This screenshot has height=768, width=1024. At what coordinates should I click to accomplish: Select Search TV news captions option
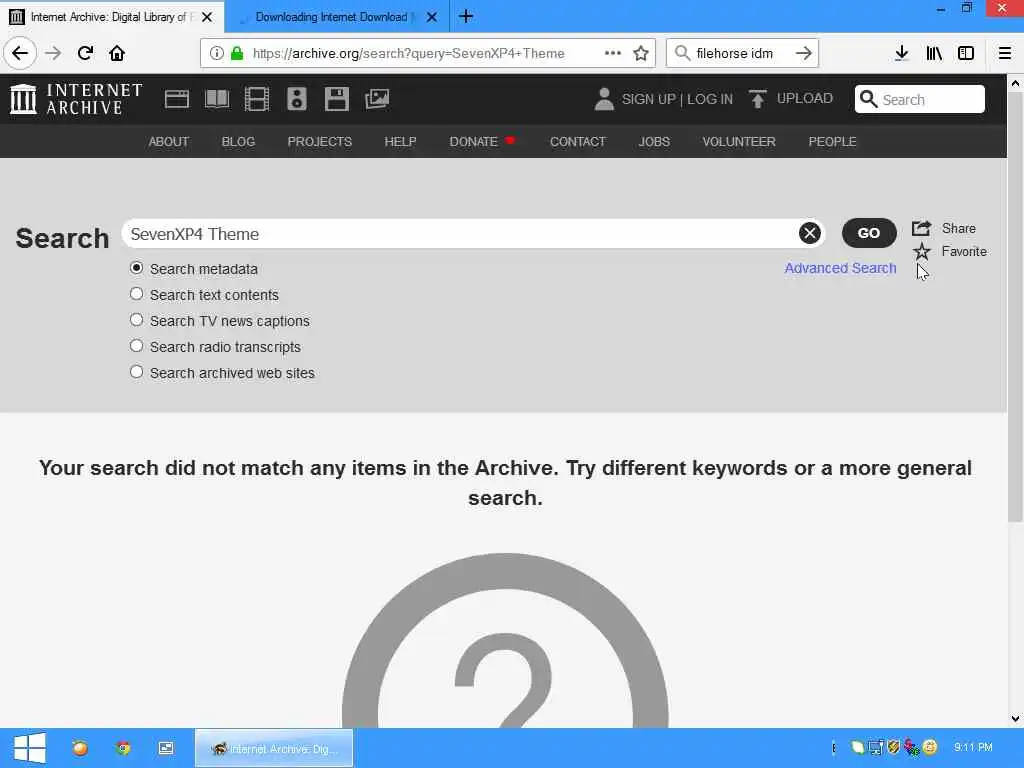[136, 320]
